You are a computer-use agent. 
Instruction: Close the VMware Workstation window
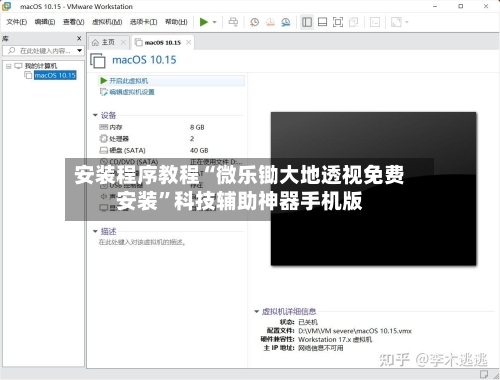coord(486,6)
